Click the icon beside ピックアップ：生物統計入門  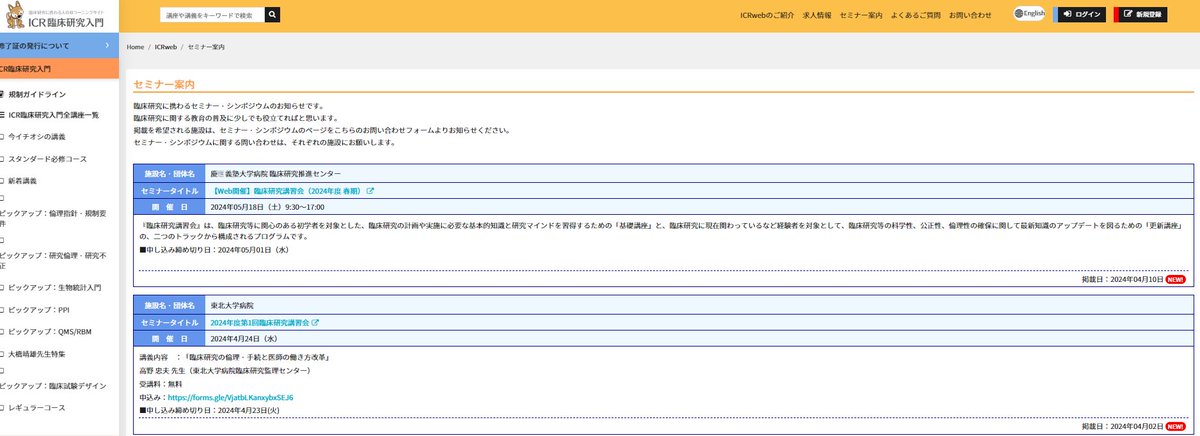(x=3, y=288)
